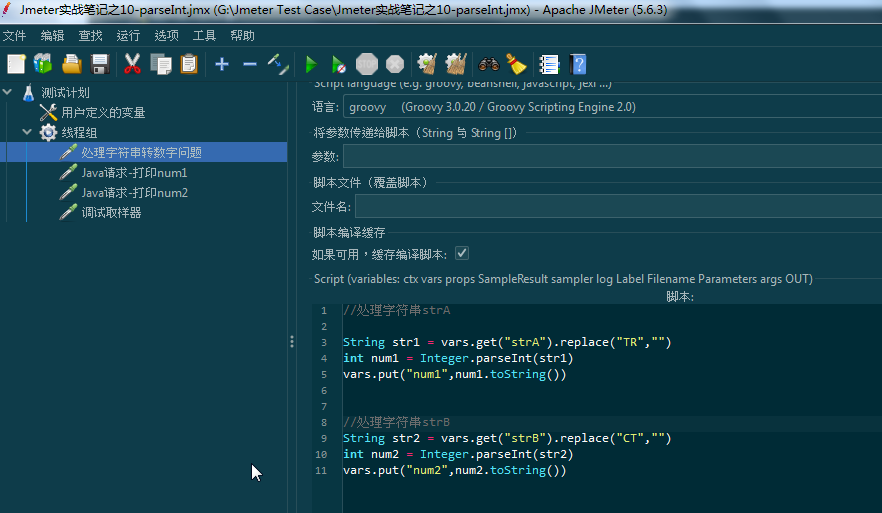Viewport: 882px width, 513px height.
Task: Collapse the 线程组 tree node
Action: (26, 132)
